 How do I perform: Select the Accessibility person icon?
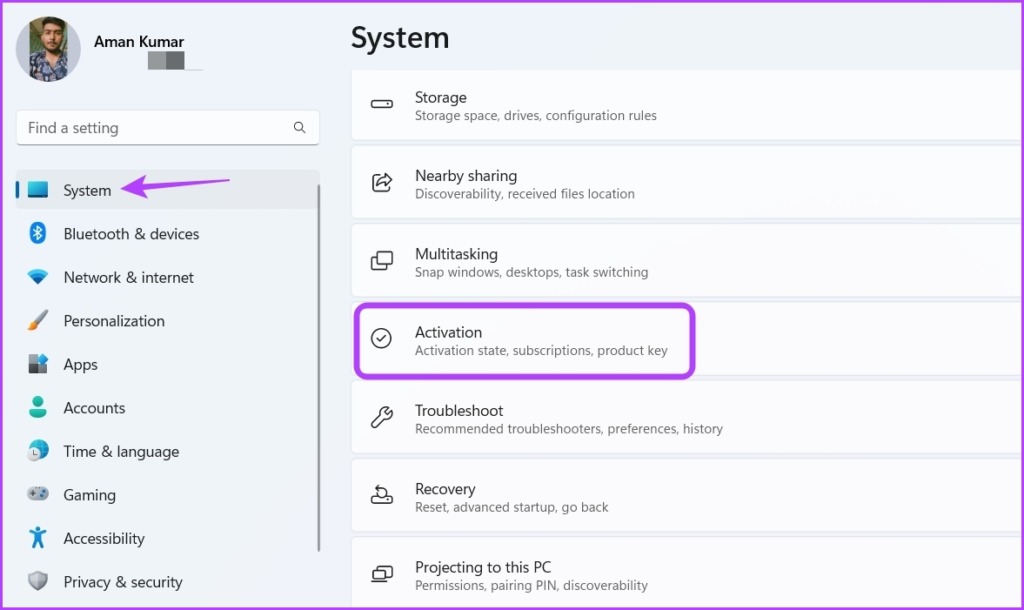[x=37, y=538]
